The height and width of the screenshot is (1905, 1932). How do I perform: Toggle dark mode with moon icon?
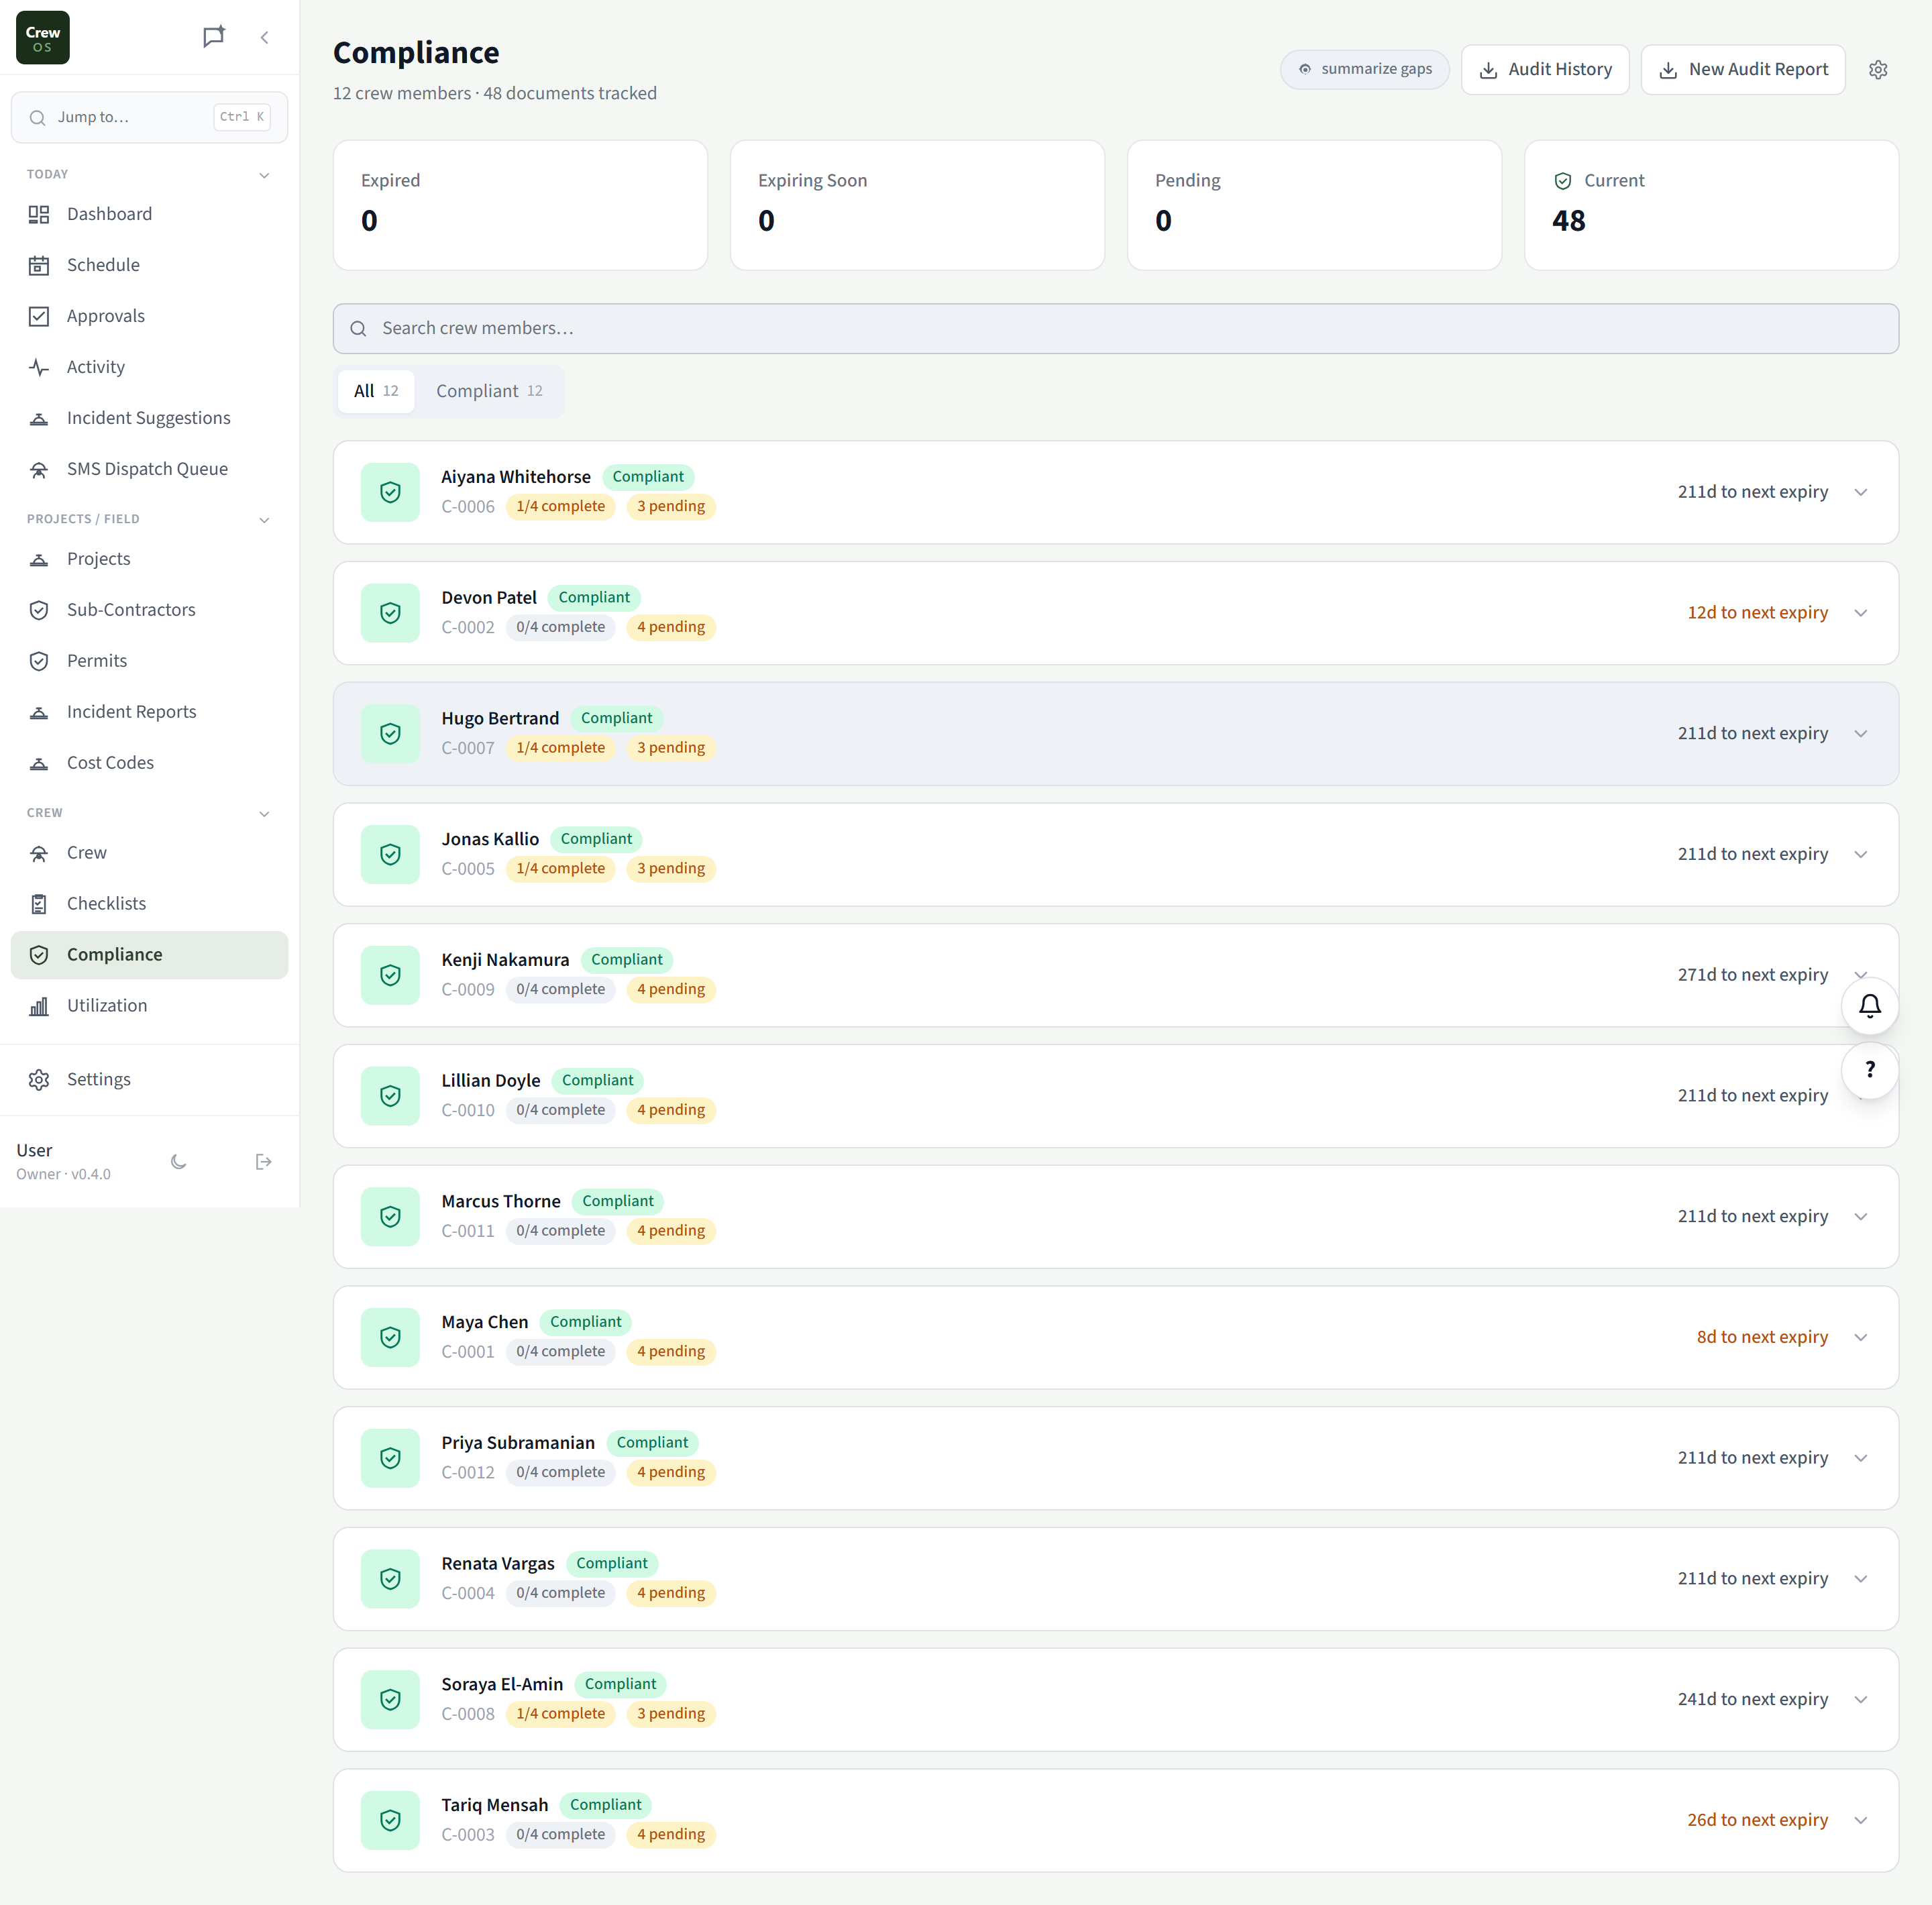coord(179,1162)
